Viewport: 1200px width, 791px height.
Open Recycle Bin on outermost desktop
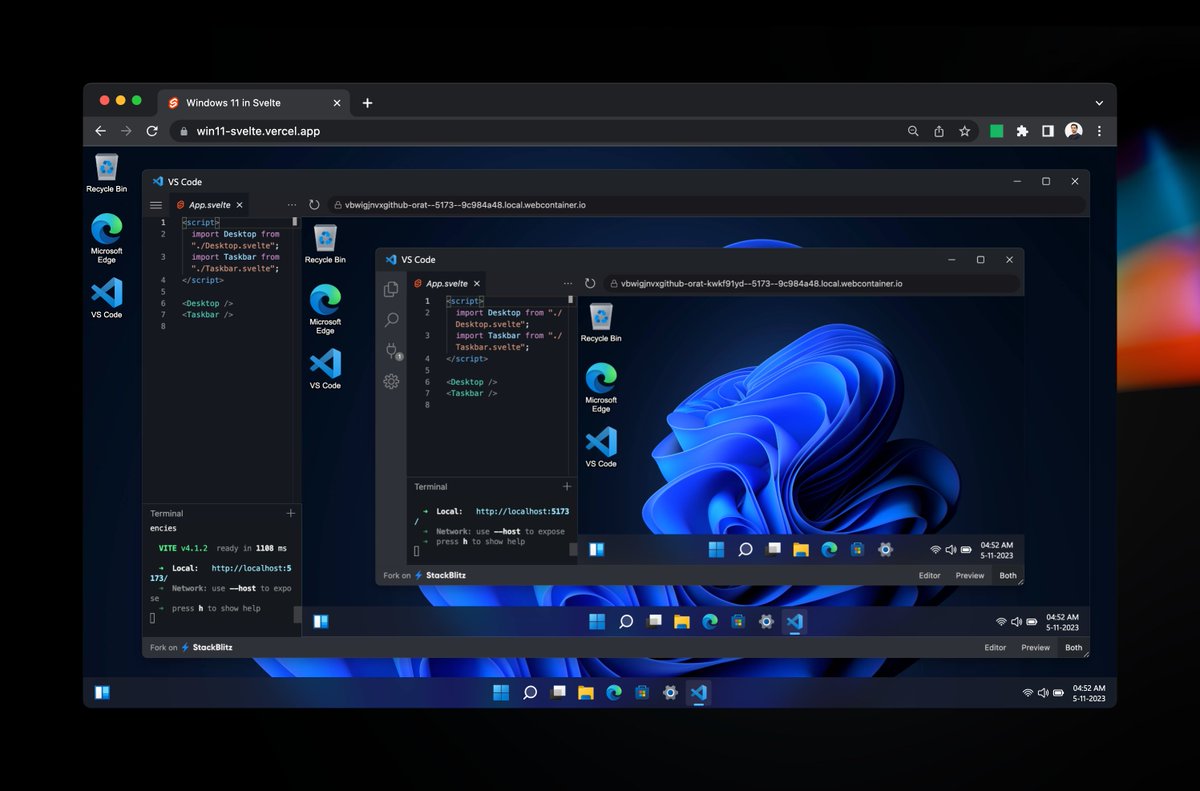pyautogui.click(x=106, y=173)
